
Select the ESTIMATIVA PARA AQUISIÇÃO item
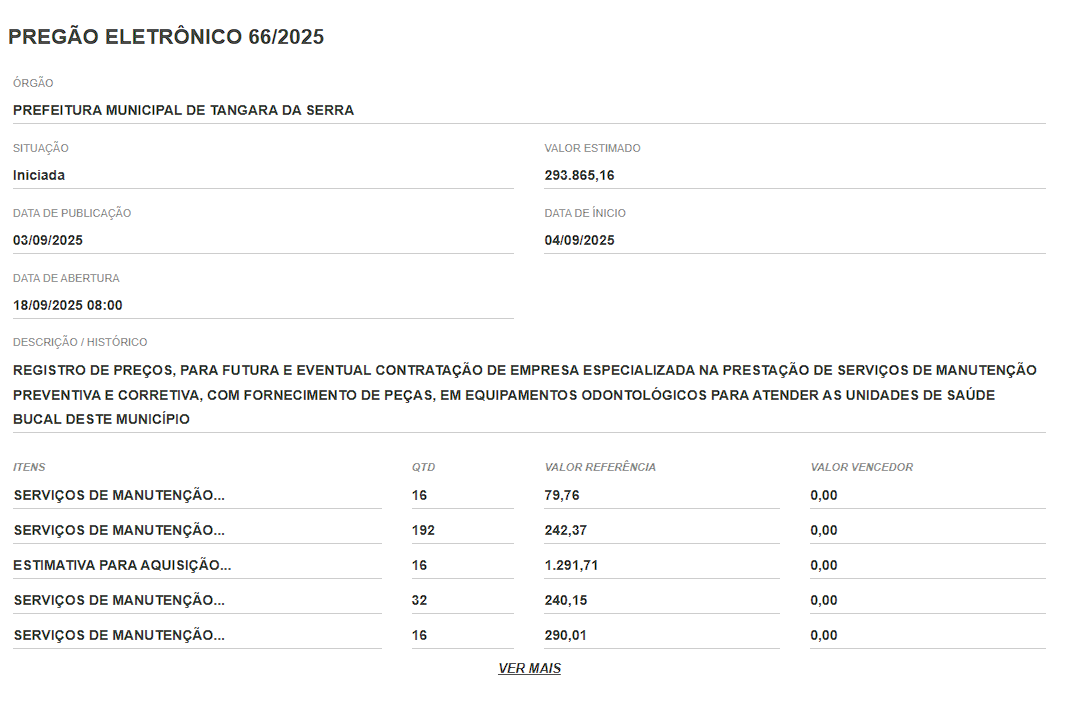click(x=122, y=565)
